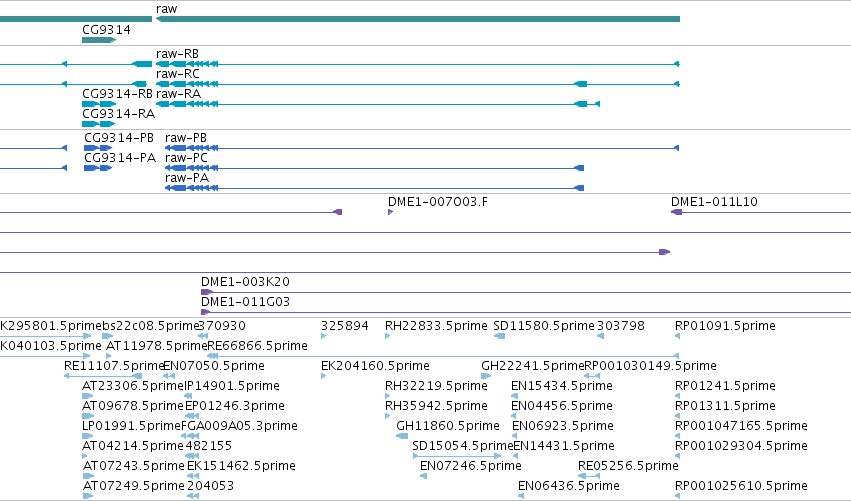Select EST EN15434.5prime
This screenshot has width=851, height=501.
562,386
